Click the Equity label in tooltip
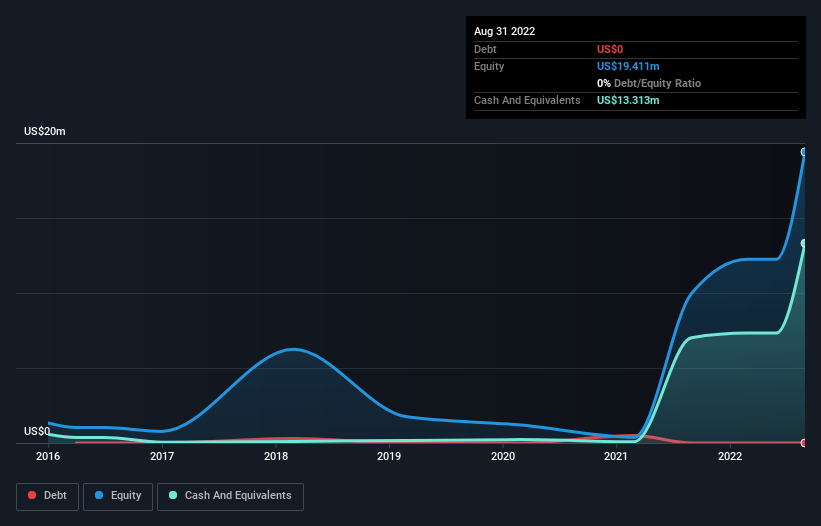 pyautogui.click(x=489, y=66)
